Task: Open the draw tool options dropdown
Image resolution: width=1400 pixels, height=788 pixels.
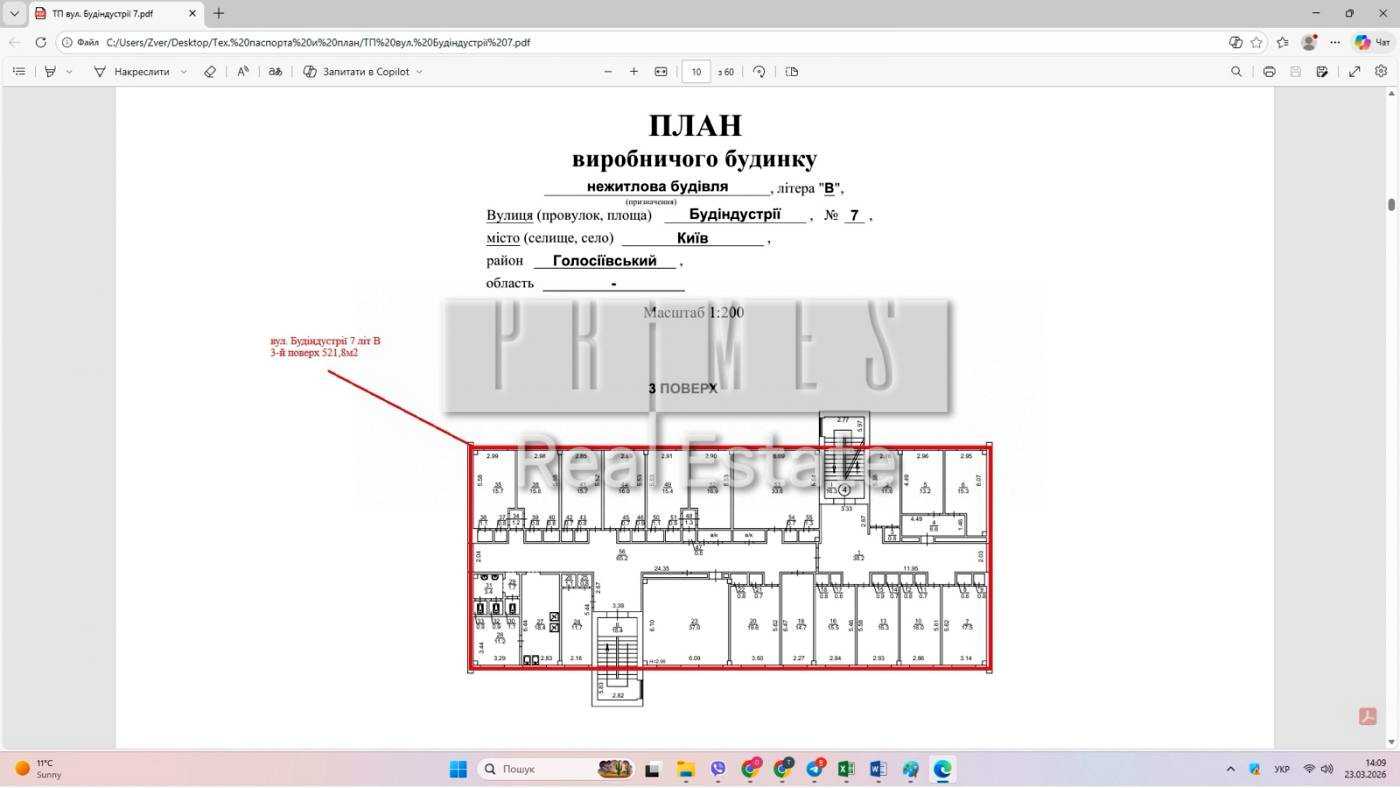Action: 184,72
